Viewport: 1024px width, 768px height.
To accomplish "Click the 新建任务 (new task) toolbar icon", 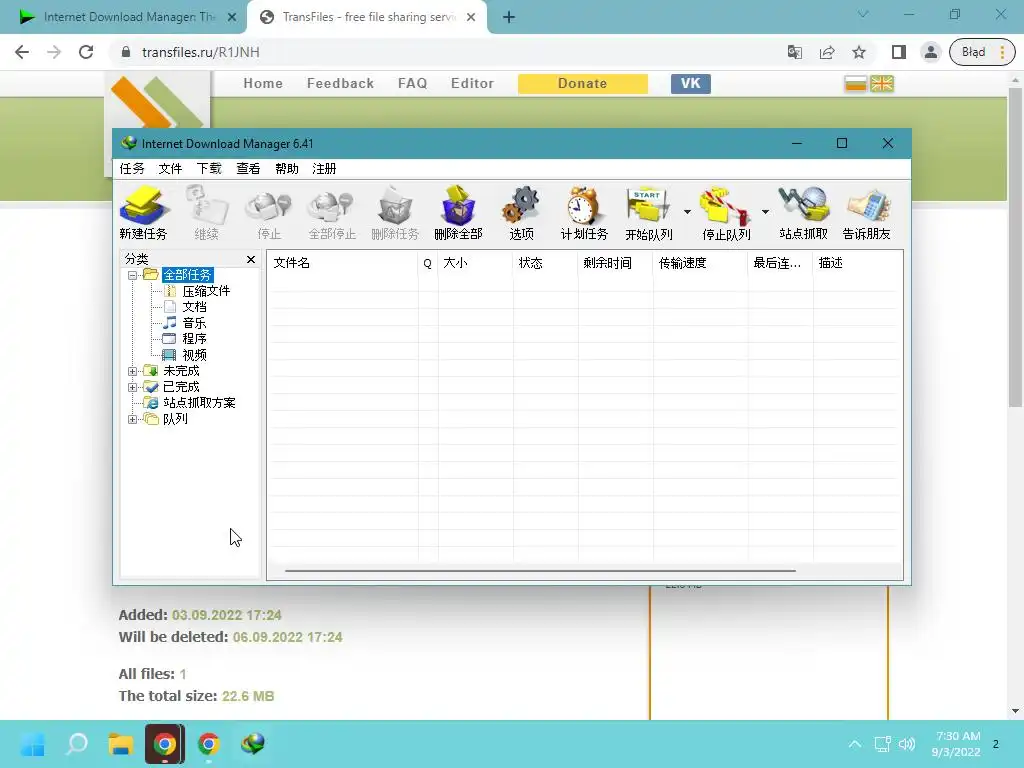I will (x=143, y=212).
